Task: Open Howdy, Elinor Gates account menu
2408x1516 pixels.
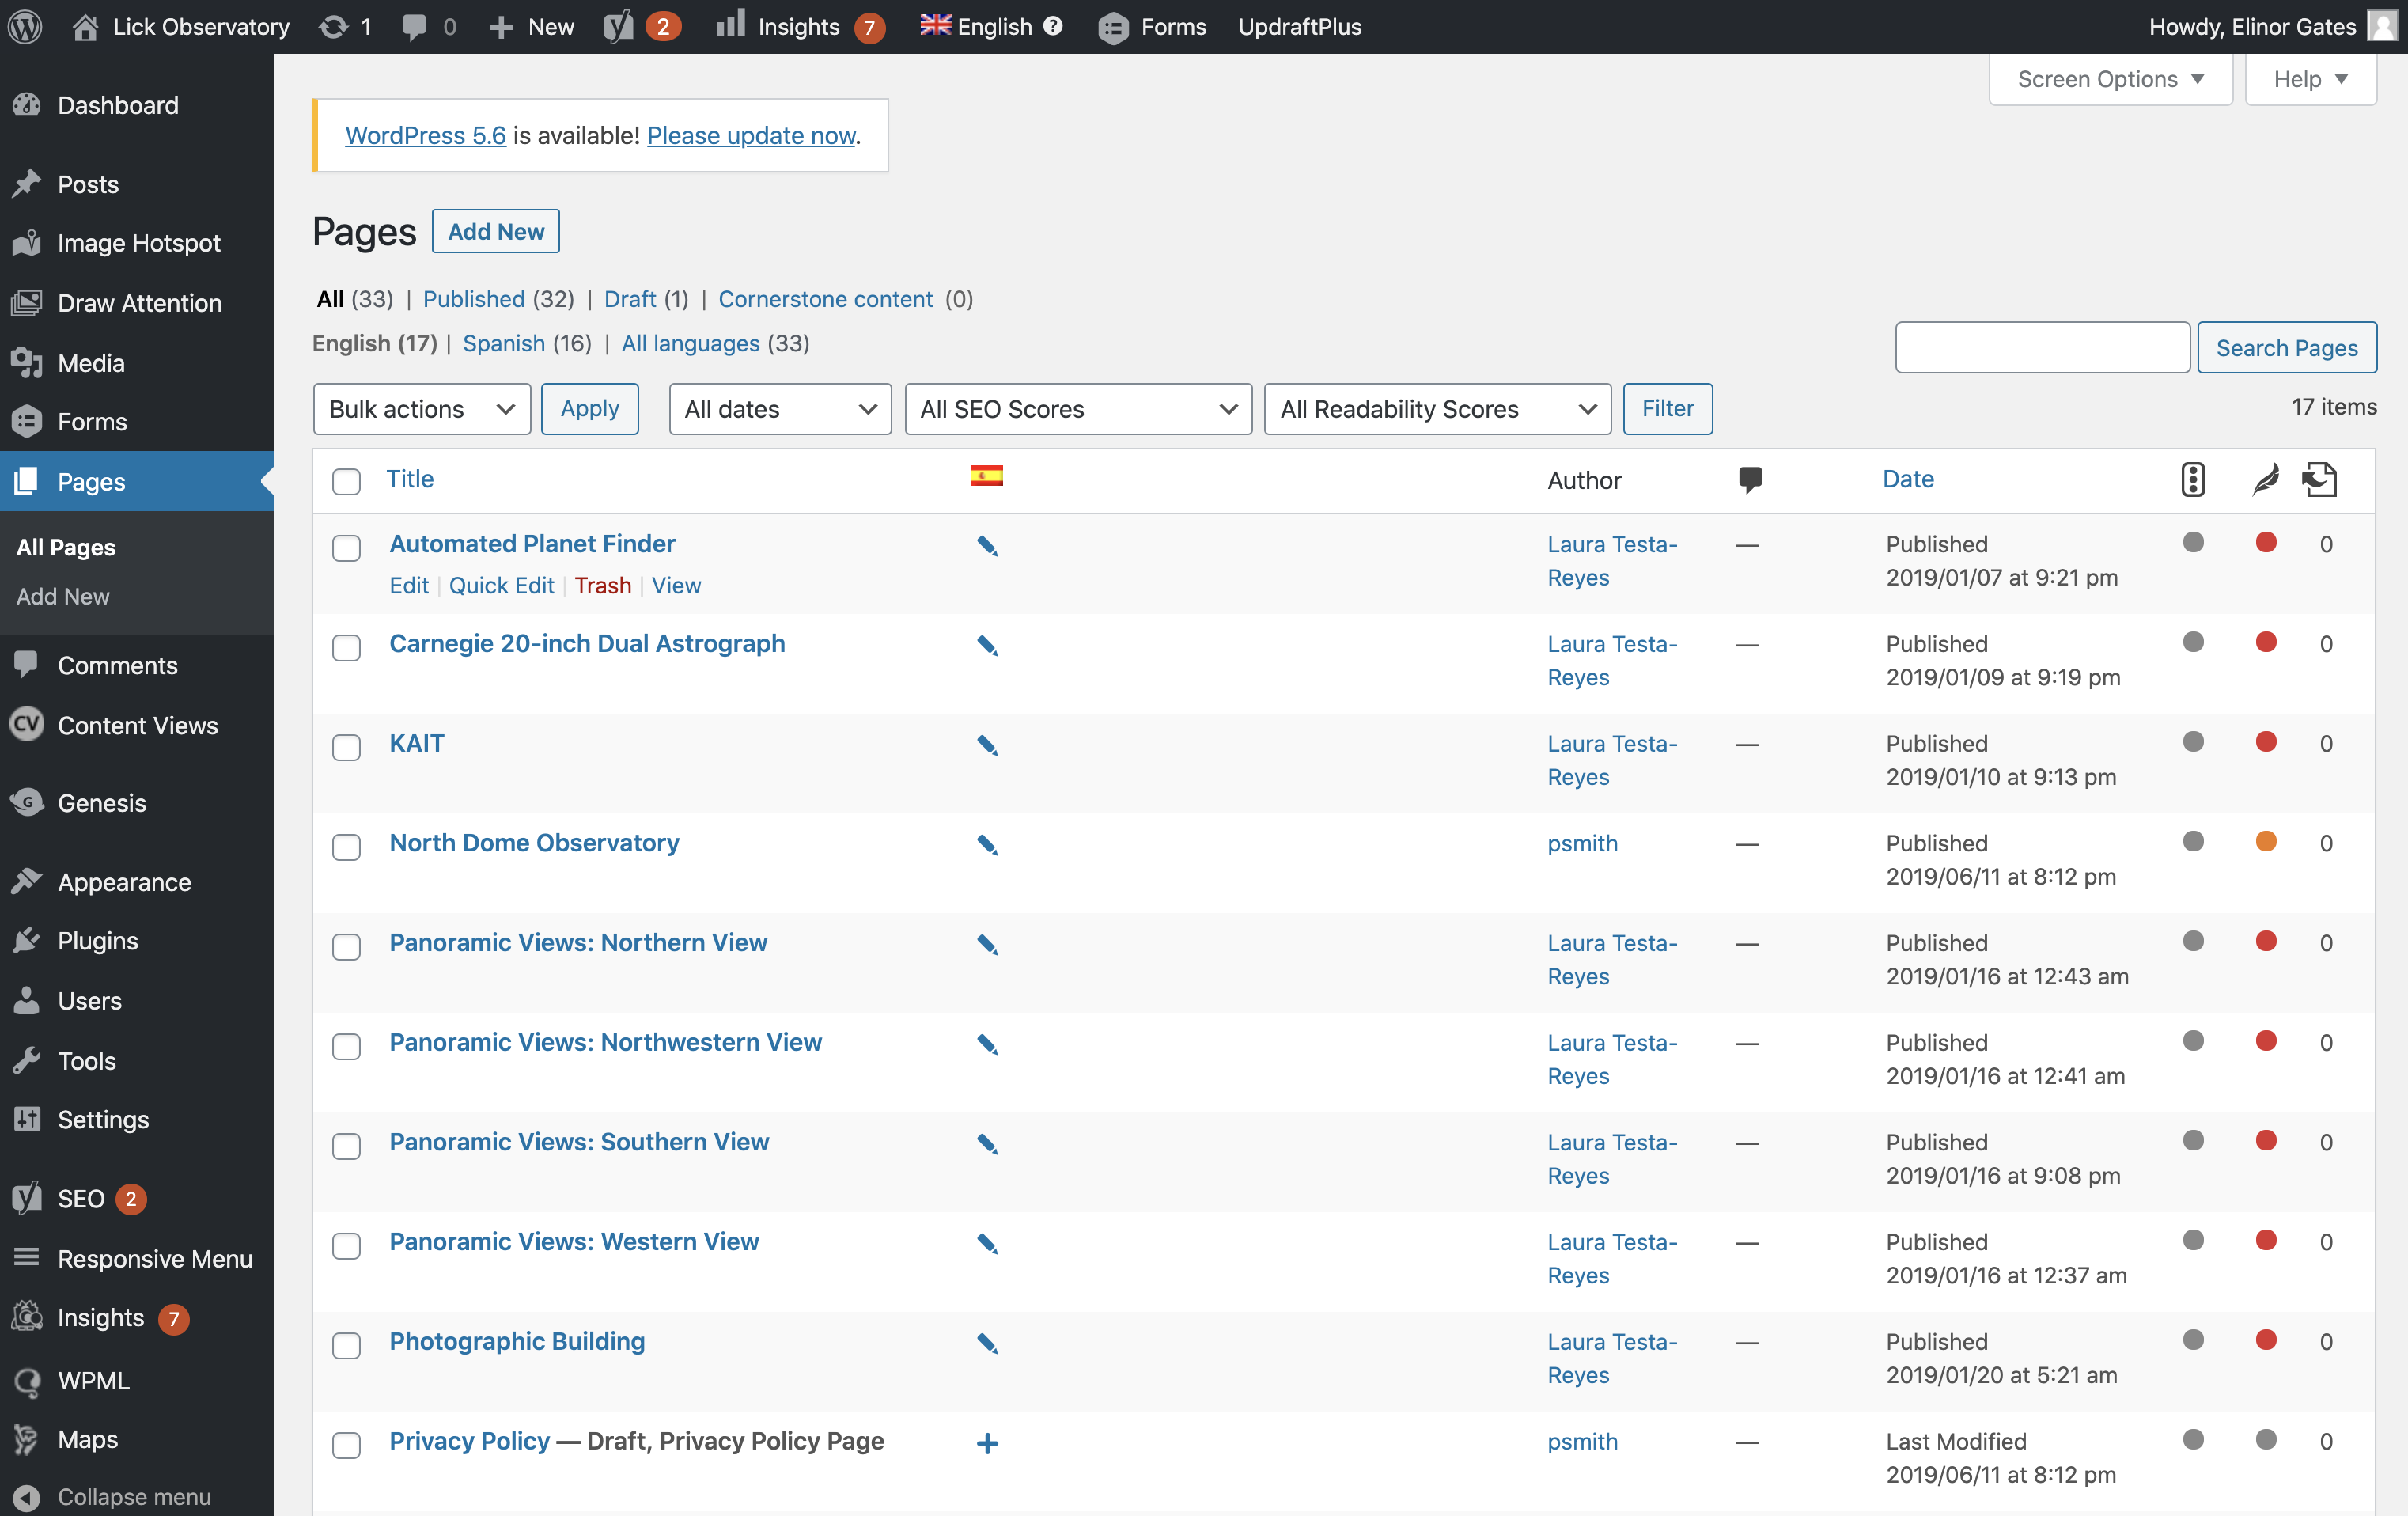Action: [x=2271, y=27]
